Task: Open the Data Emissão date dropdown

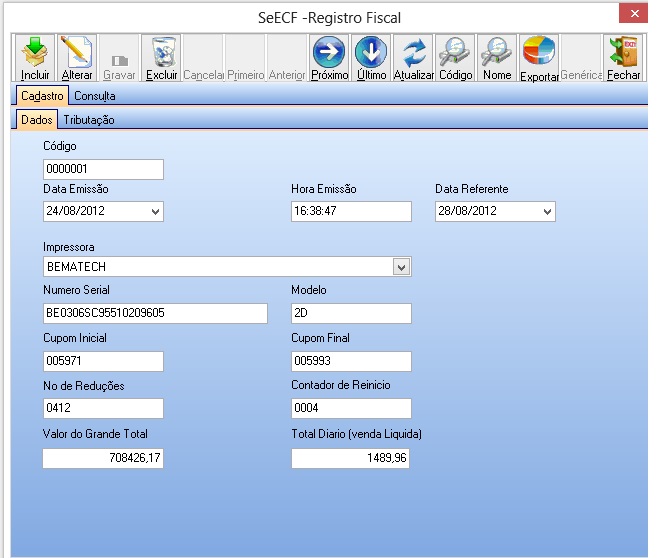Action: [x=154, y=212]
